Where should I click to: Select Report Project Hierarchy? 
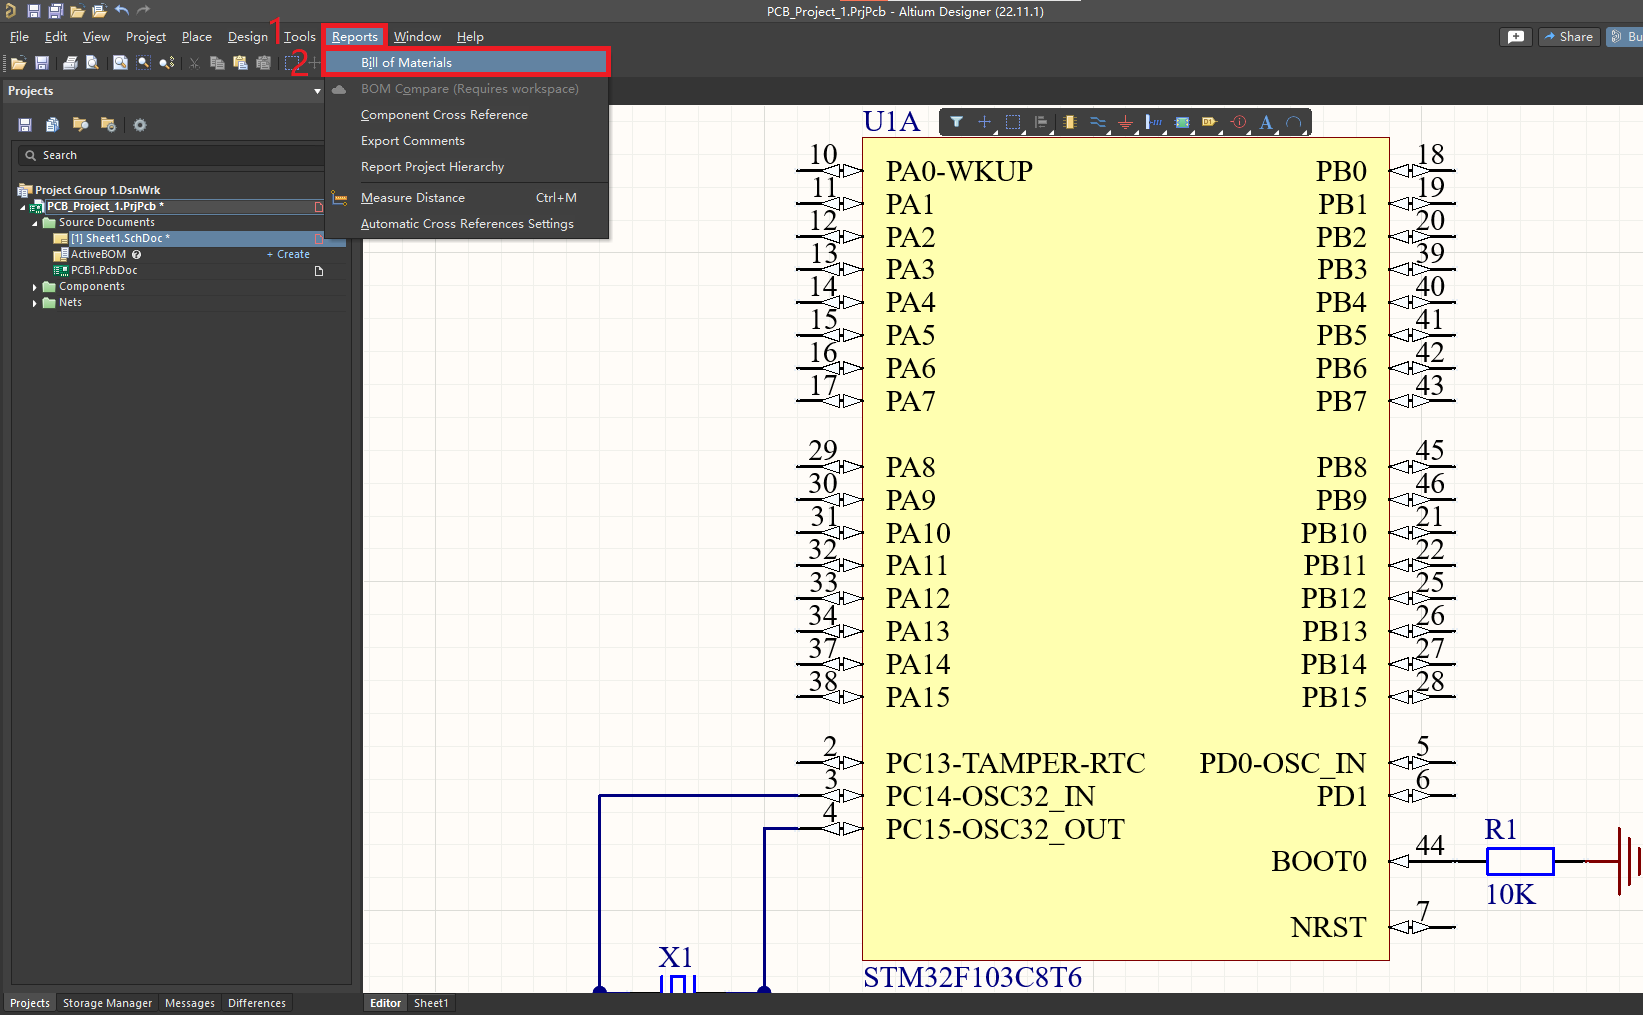click(466, 167)
